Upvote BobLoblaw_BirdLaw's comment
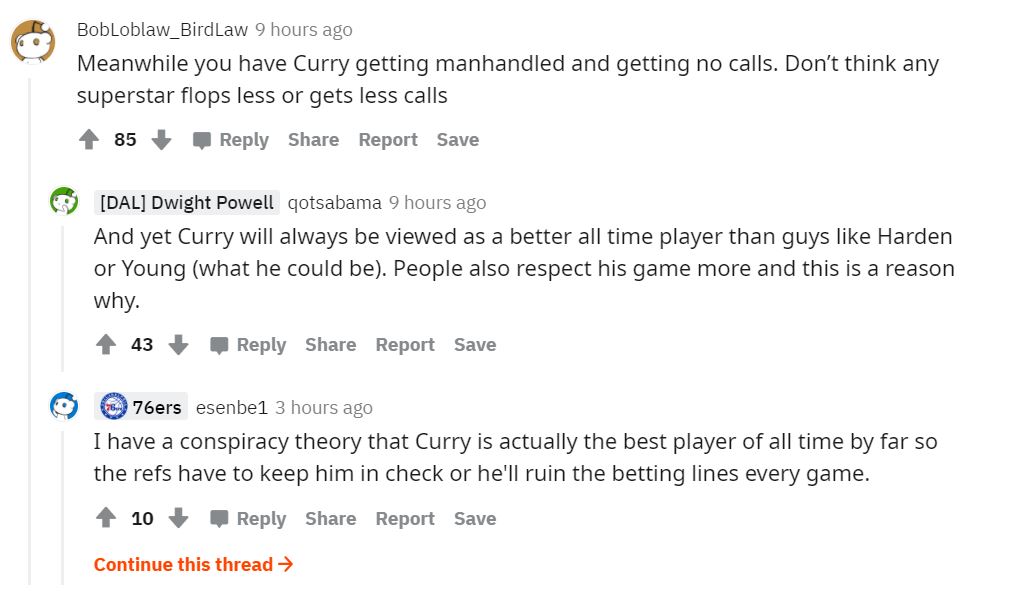Screen dimensions: 1017x612 tap(89, 140)
